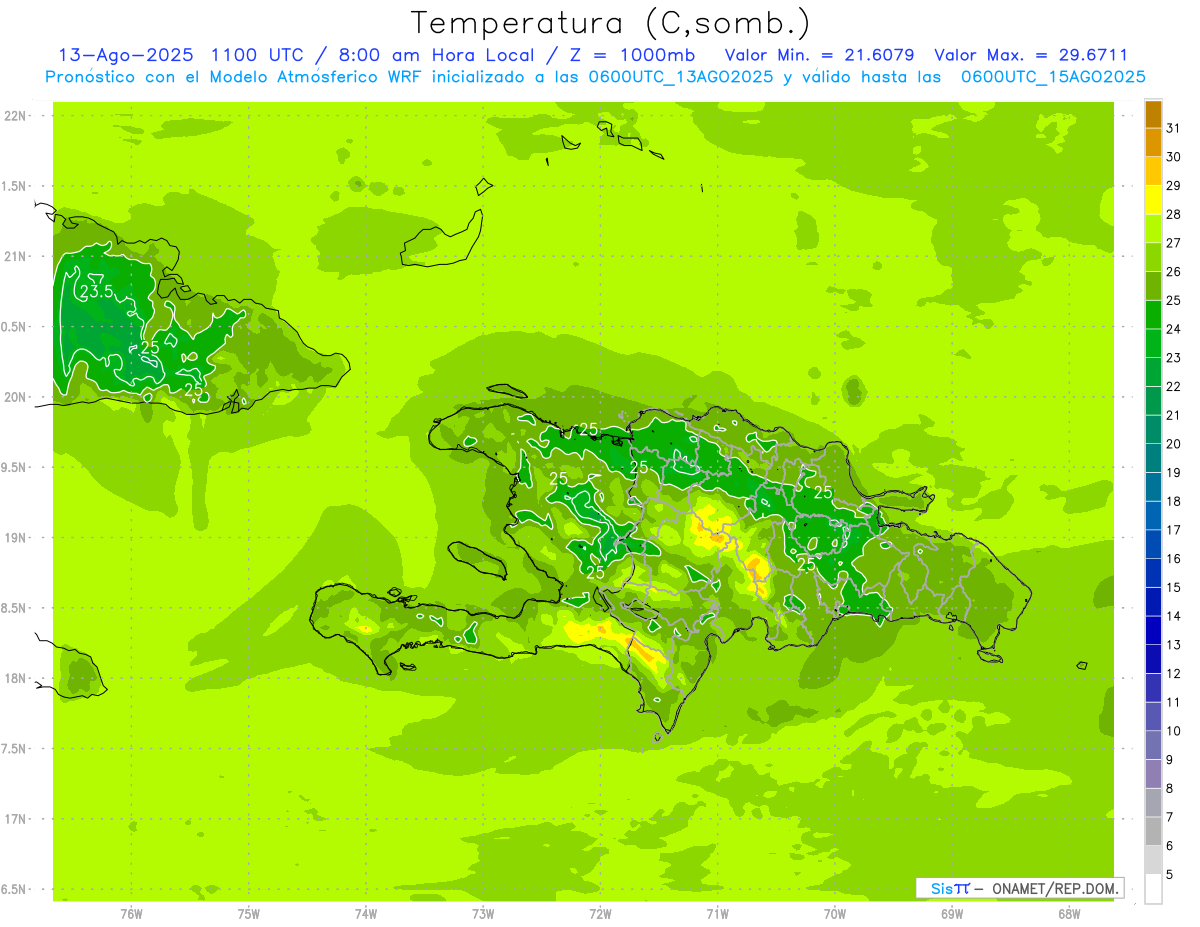Click the "23.5" contour label over Cuba

point(97,292)
